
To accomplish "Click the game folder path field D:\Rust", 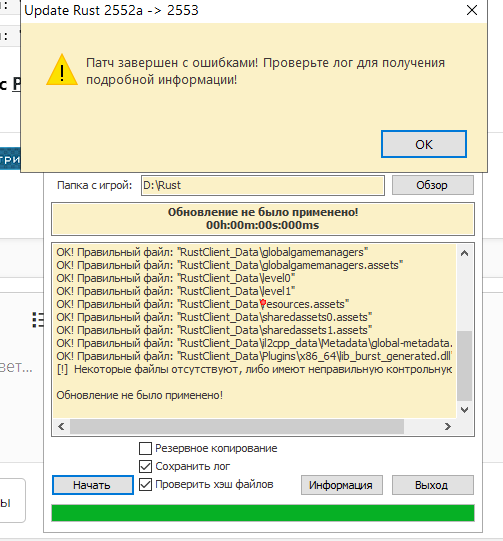I will point(263,186).
